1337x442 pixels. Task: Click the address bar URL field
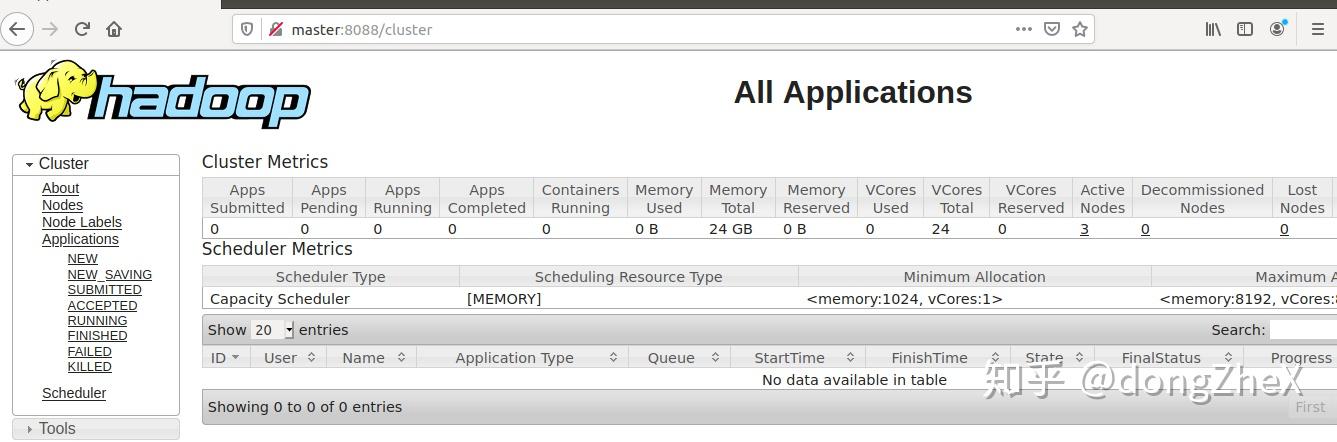640,29
